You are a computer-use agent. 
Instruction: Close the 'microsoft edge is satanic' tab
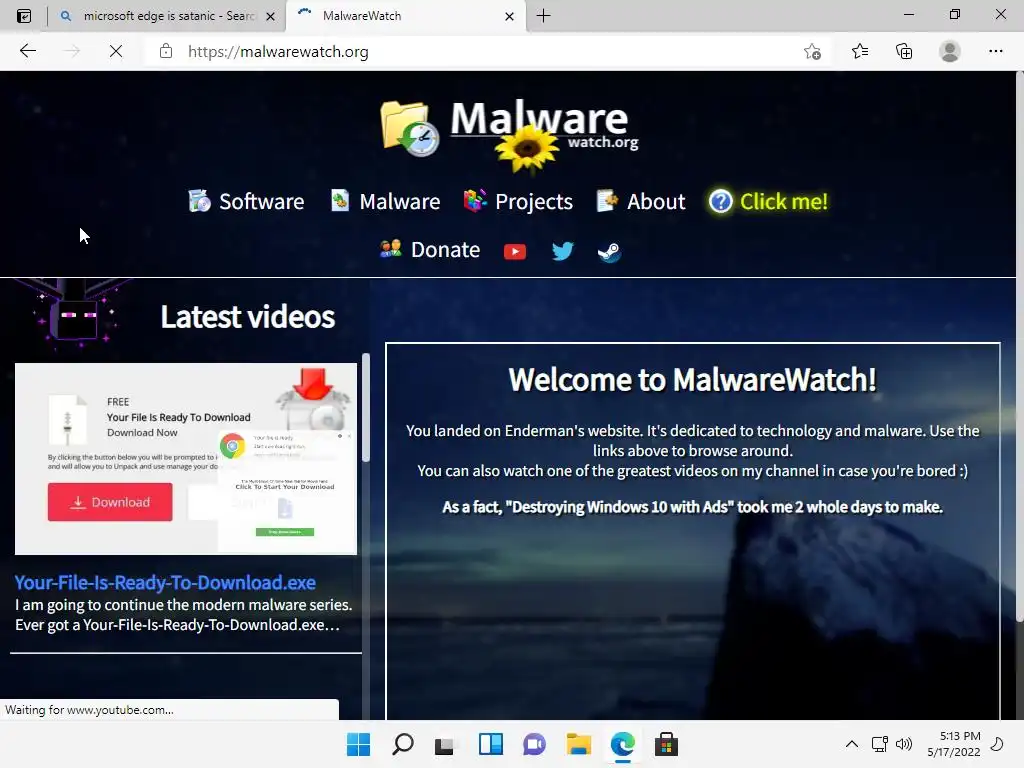[x=270, y=16]
